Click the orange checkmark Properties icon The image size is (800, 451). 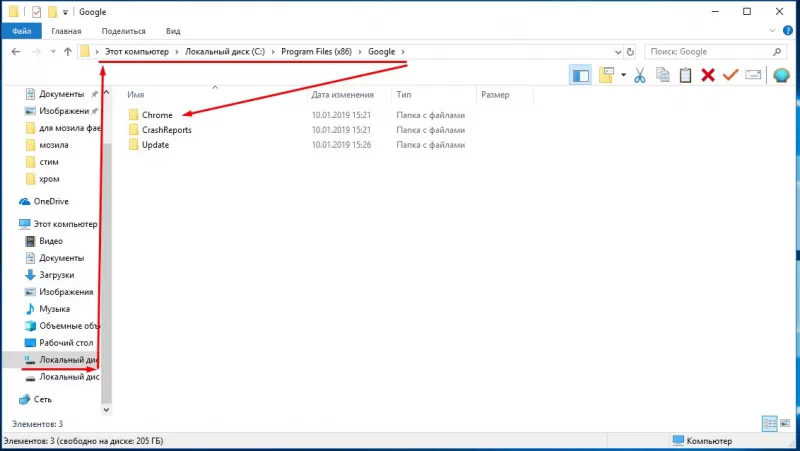point(731,75)
